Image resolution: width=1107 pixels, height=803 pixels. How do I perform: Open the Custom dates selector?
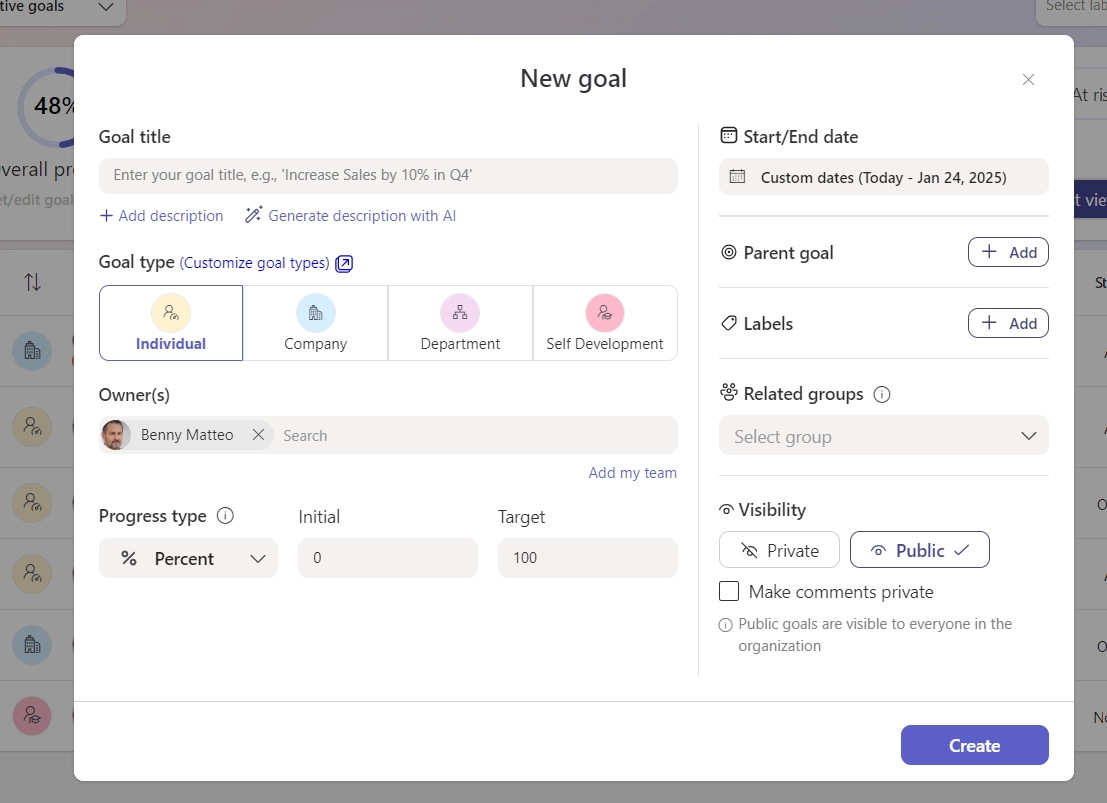pos(883,177)
